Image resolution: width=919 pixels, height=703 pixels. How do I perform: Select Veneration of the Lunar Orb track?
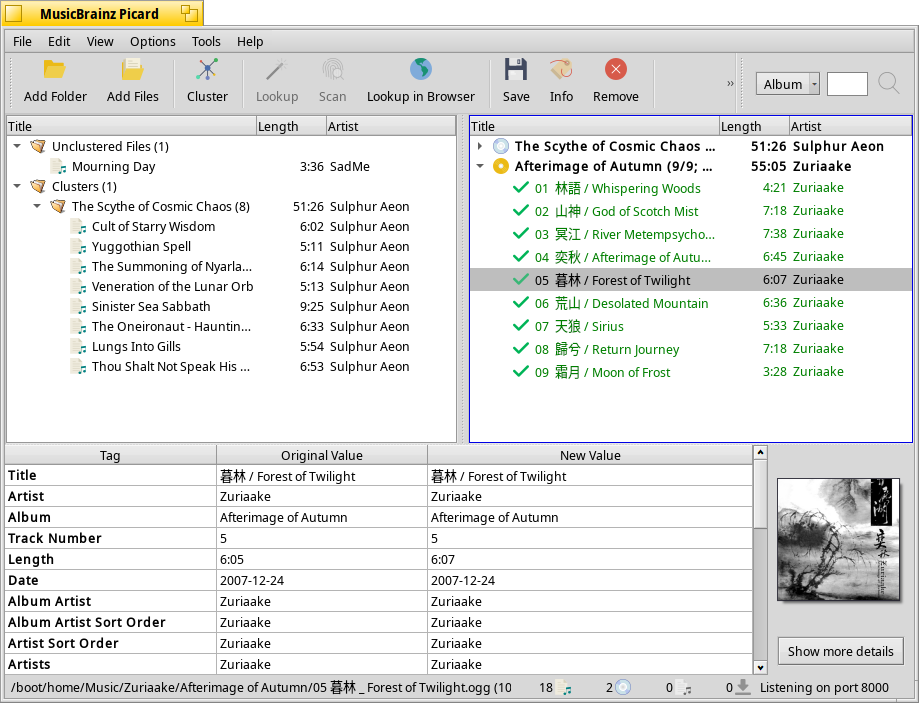tap(231, 287)
